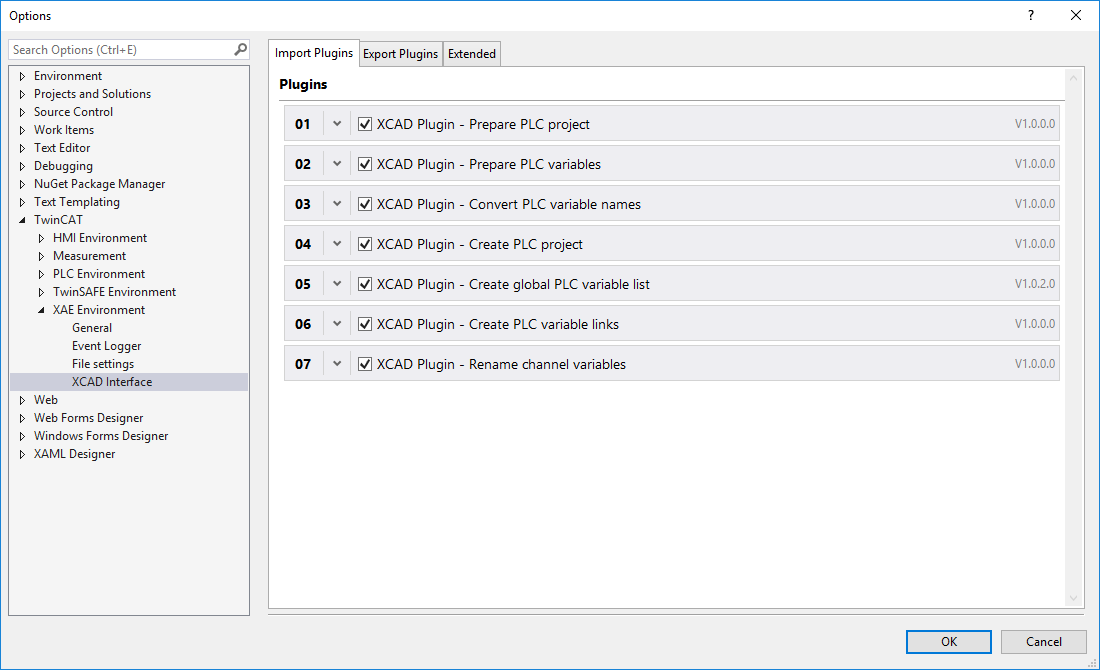Uncheck Prepare PLC project plugin
The image size is (1100, 670).
365,124
